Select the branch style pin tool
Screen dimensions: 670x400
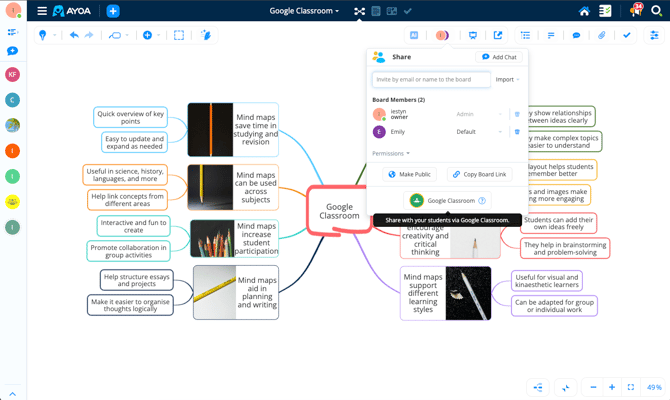click(x=42, y=35)
